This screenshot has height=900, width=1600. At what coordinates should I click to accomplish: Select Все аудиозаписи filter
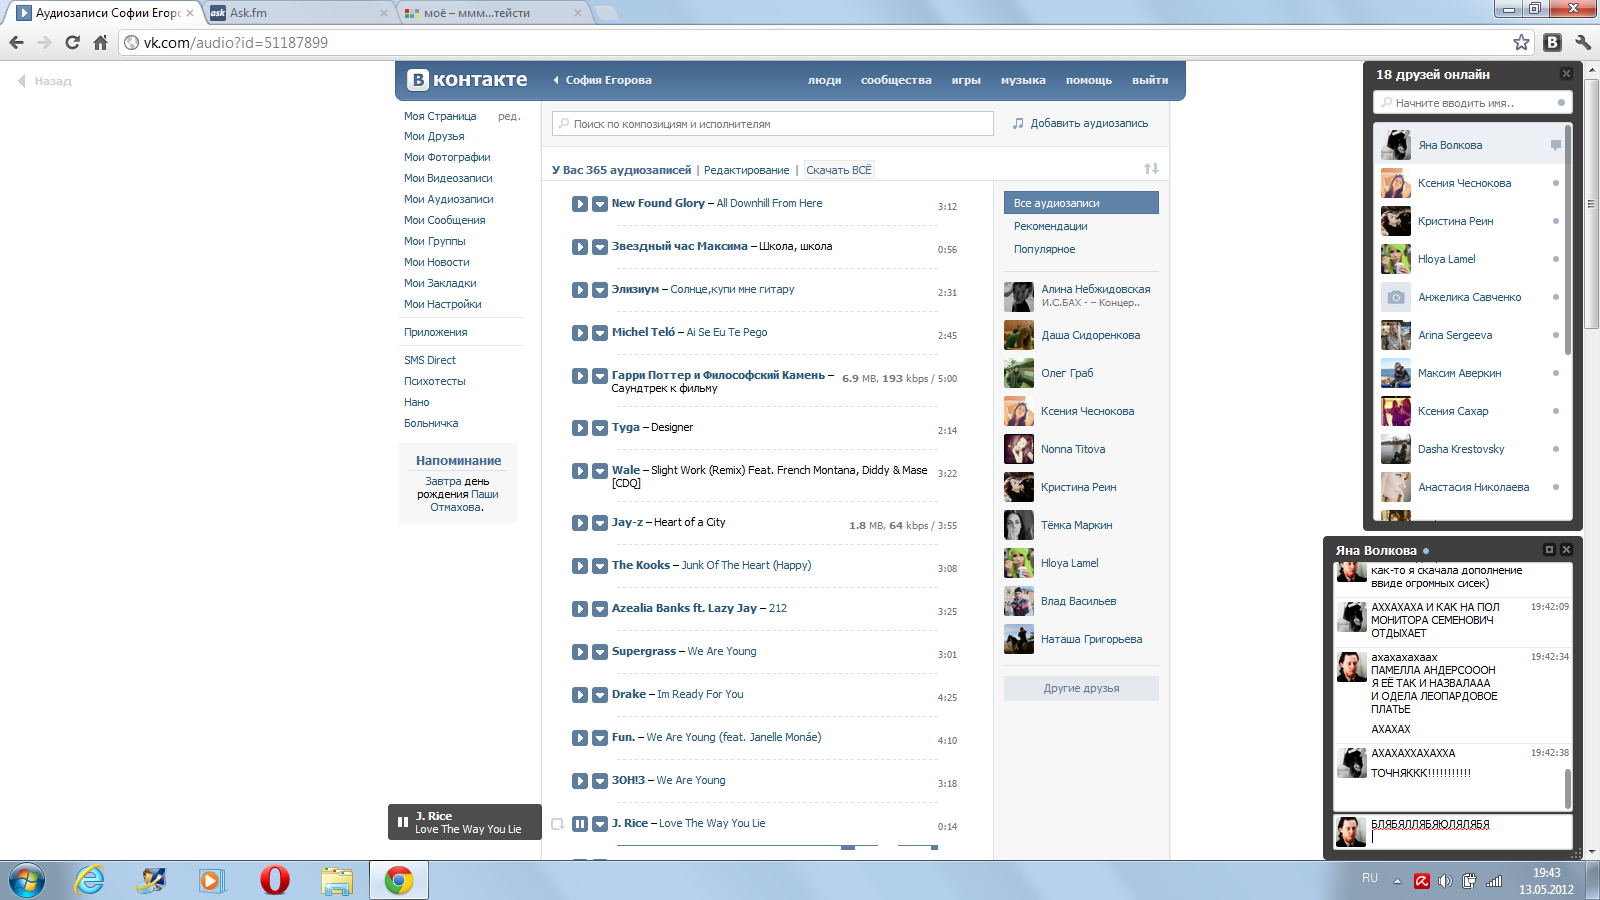[1081, 203]
